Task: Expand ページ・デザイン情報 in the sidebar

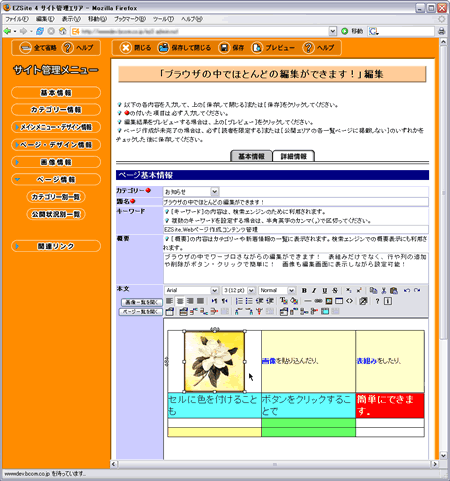Action: coord(56,145)
